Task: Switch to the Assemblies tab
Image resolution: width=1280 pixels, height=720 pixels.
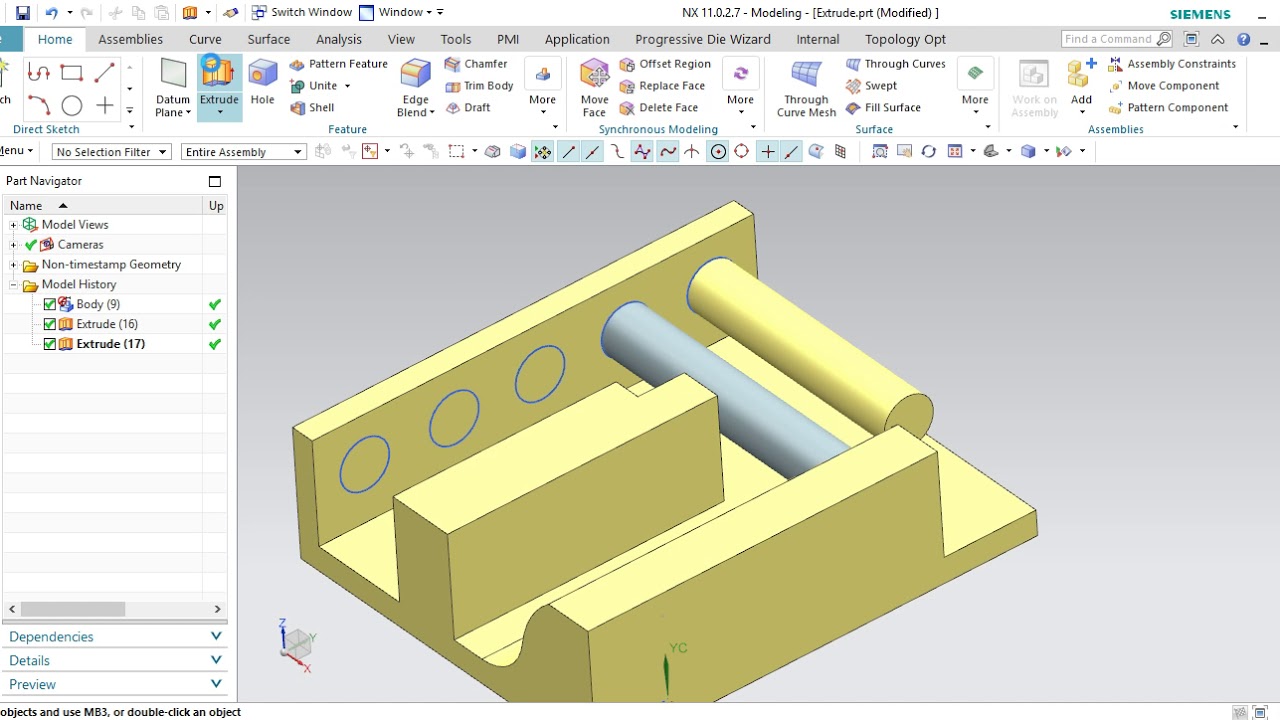Action: tap(130, 39)
